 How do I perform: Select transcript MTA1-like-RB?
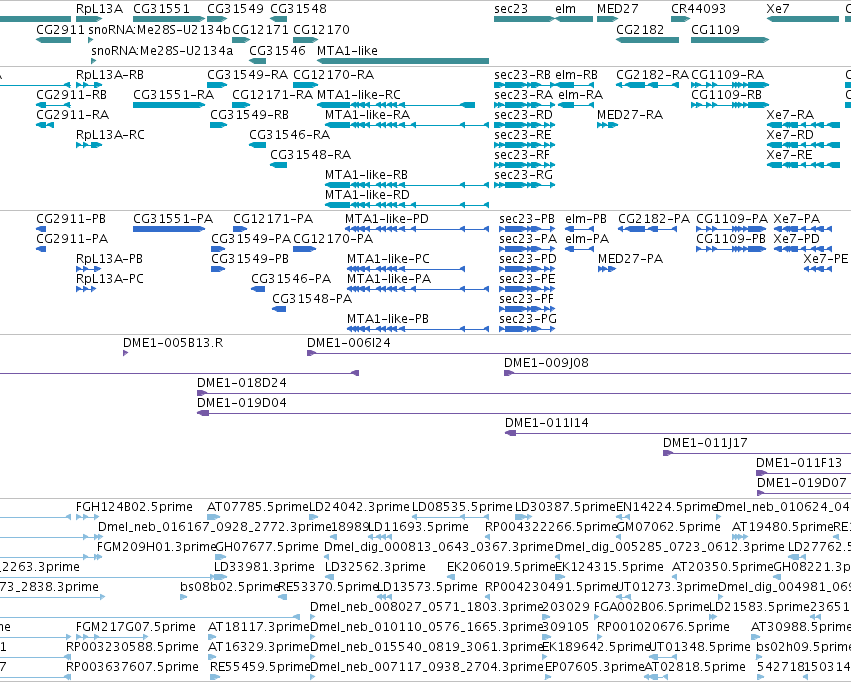pos(366,175)
